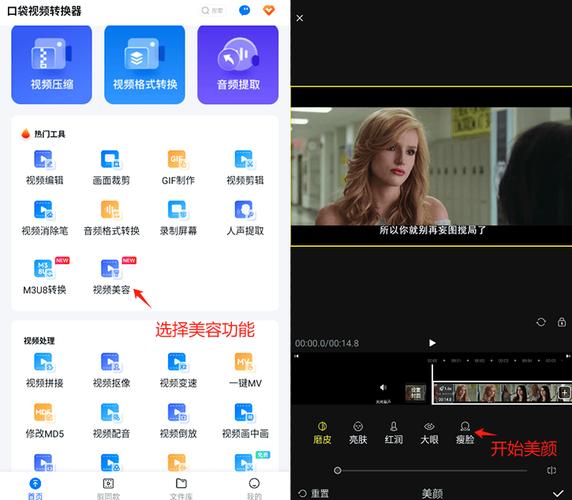Screen dimensions: 572x500
Task: Open the 视频画中画 picture-in-picture tool
Action: point(245,420)
